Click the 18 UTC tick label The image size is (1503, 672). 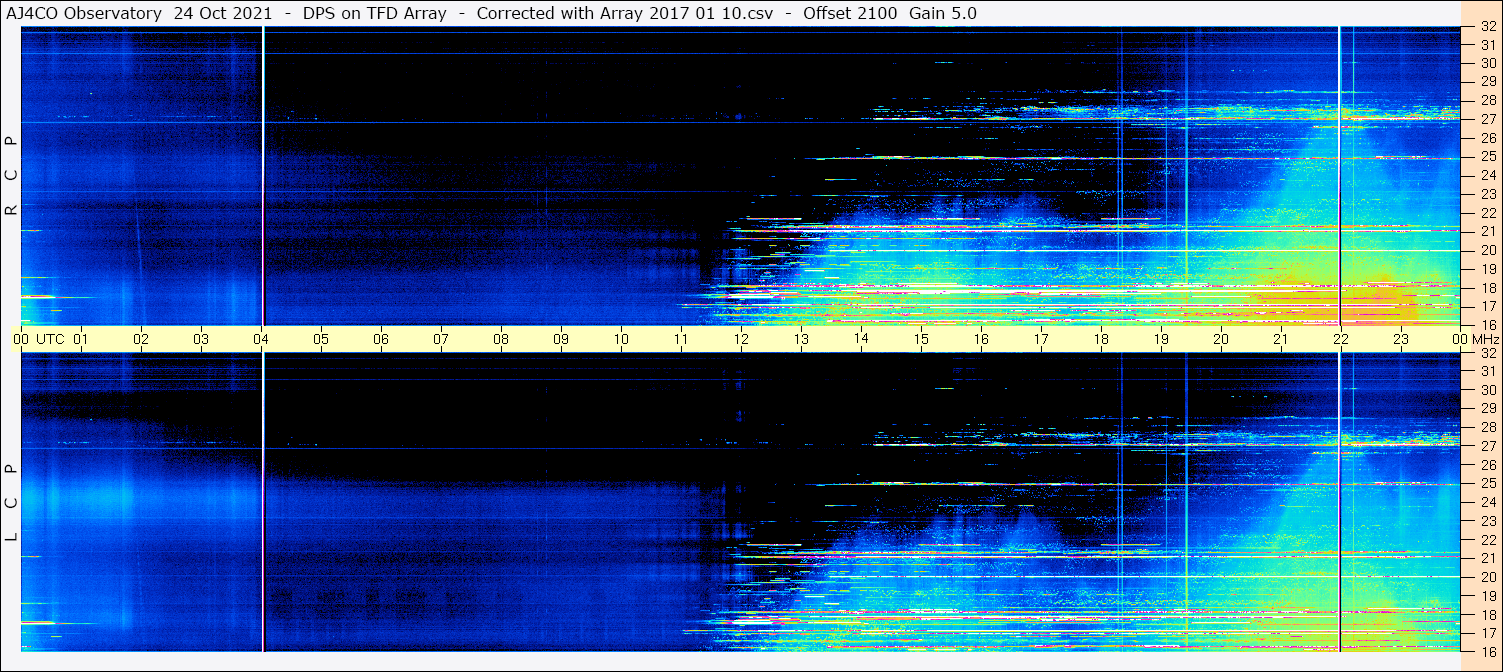click(1100, 339)
